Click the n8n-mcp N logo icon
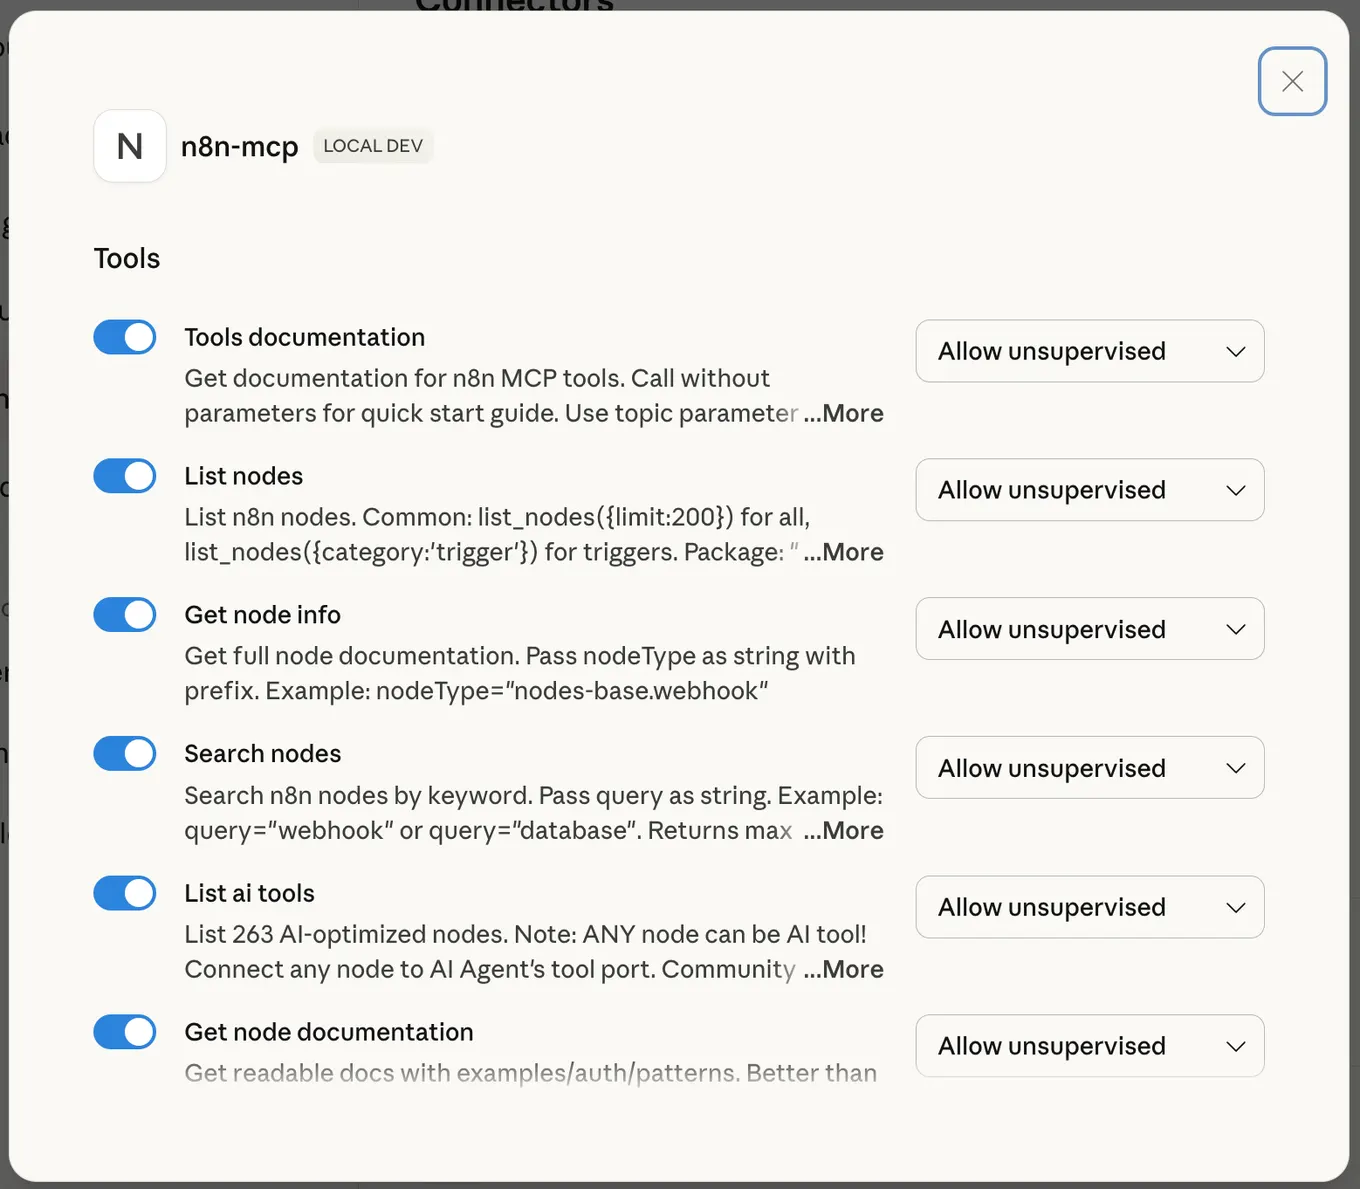Screen dimensions: 1360x1189 point(130,146)
